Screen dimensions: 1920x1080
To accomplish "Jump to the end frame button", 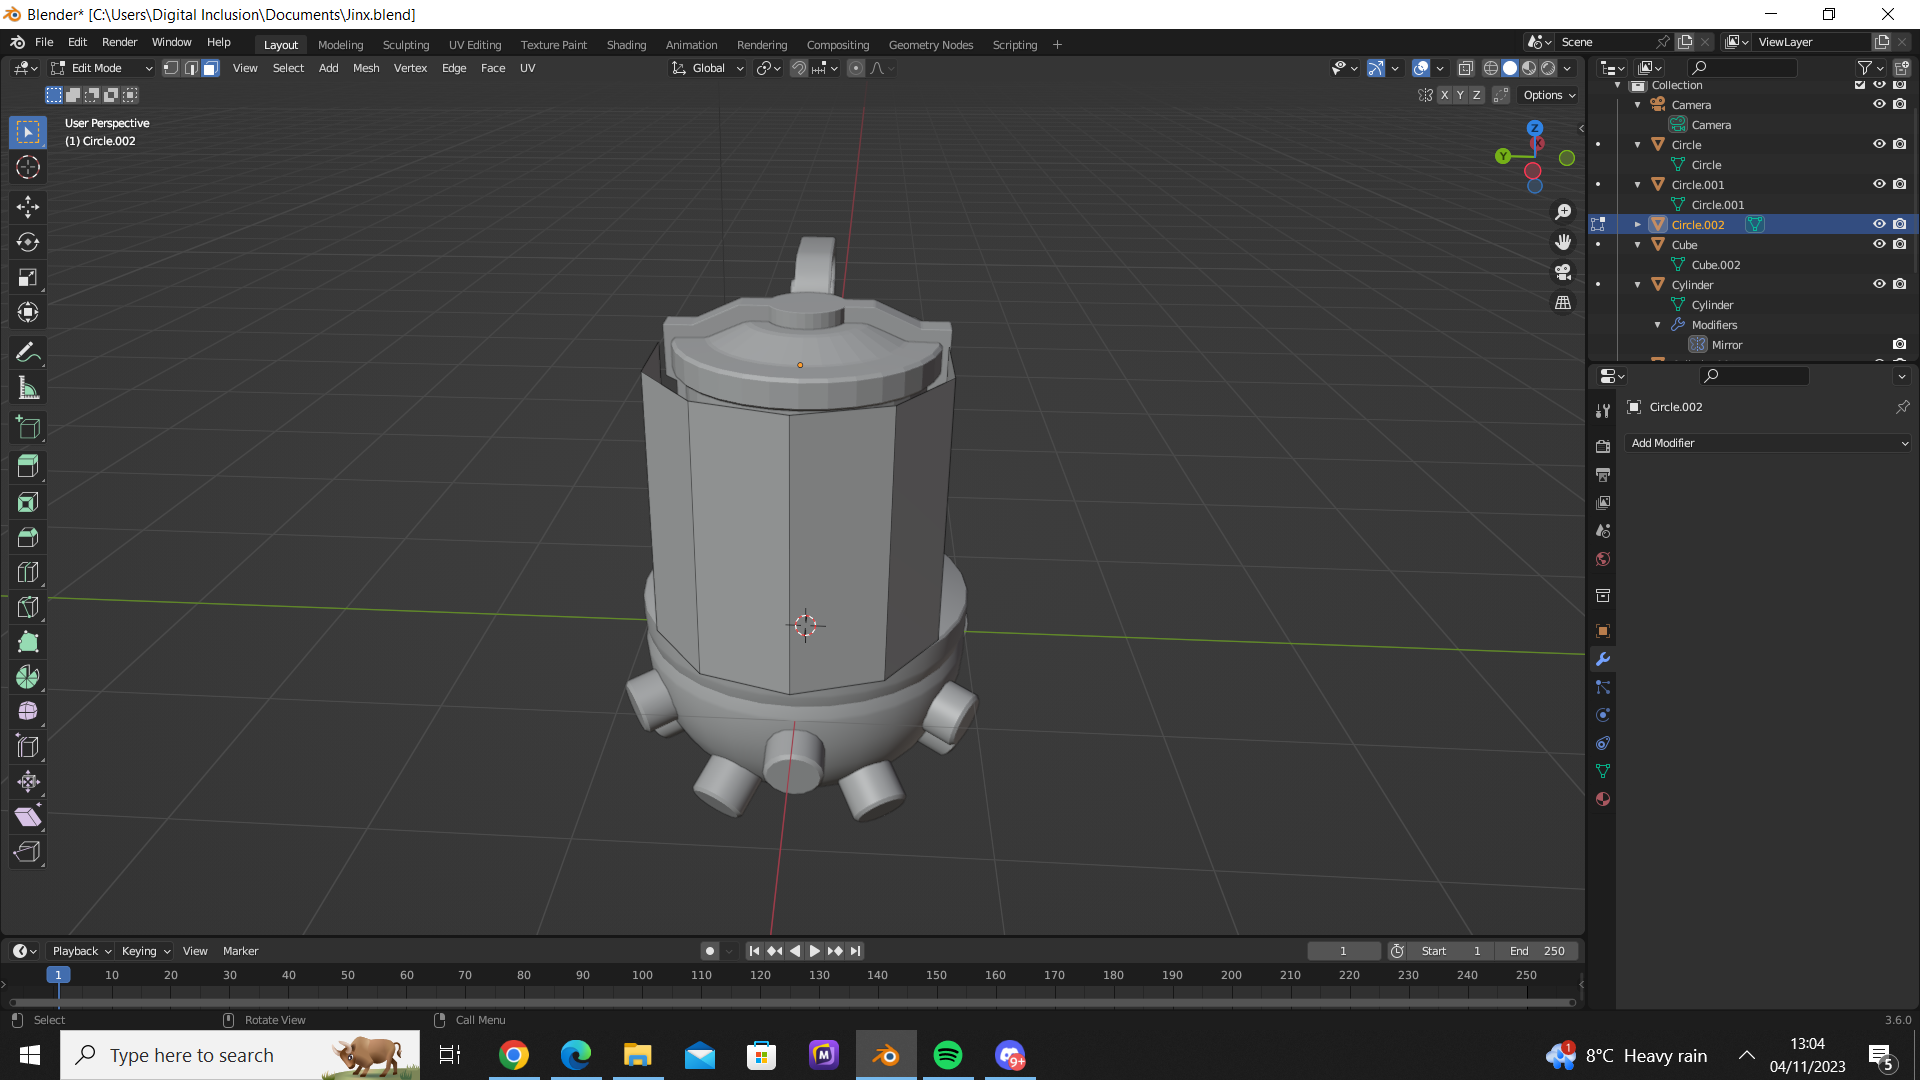I will (855, 951).
